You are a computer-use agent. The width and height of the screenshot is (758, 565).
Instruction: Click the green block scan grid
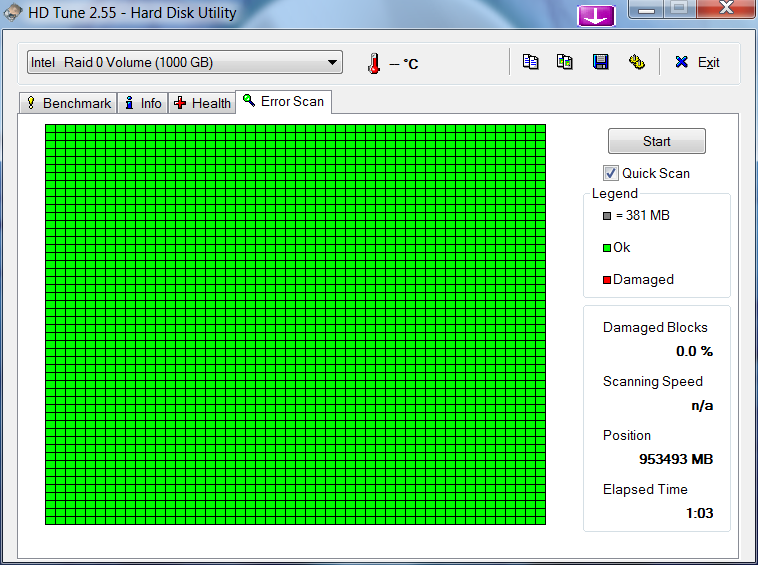coord(295,323)
